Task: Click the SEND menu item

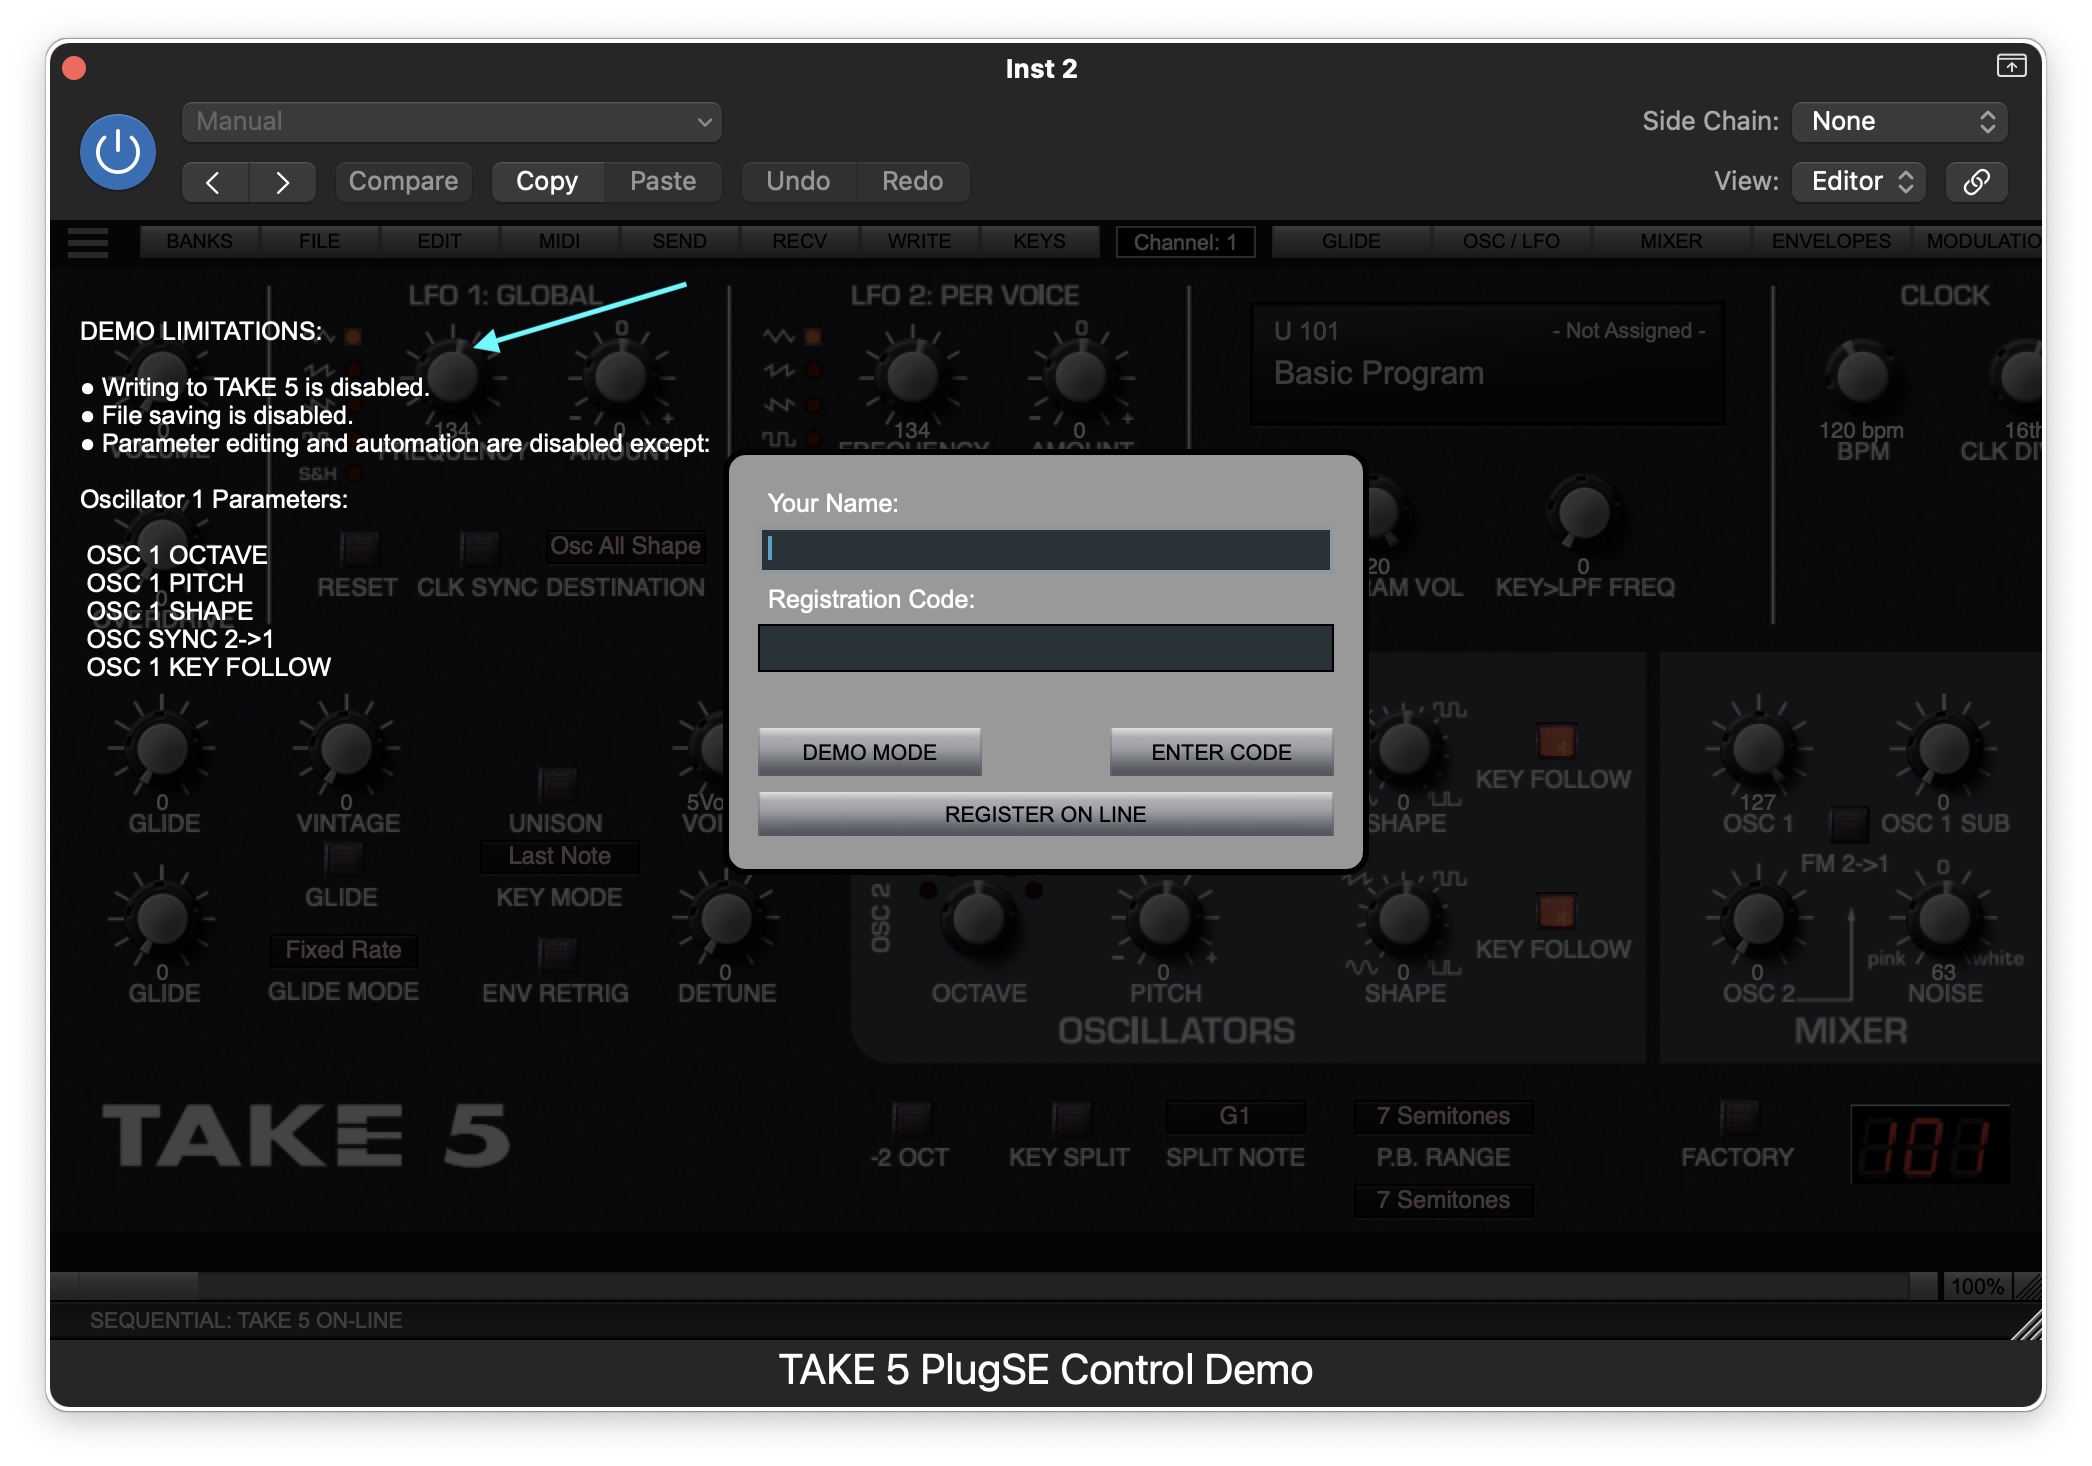Action: 679,242
